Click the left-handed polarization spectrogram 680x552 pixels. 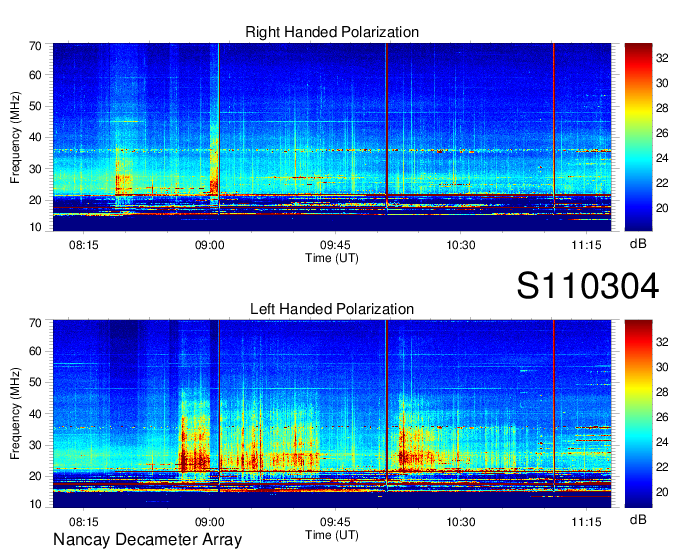(332, 414)
